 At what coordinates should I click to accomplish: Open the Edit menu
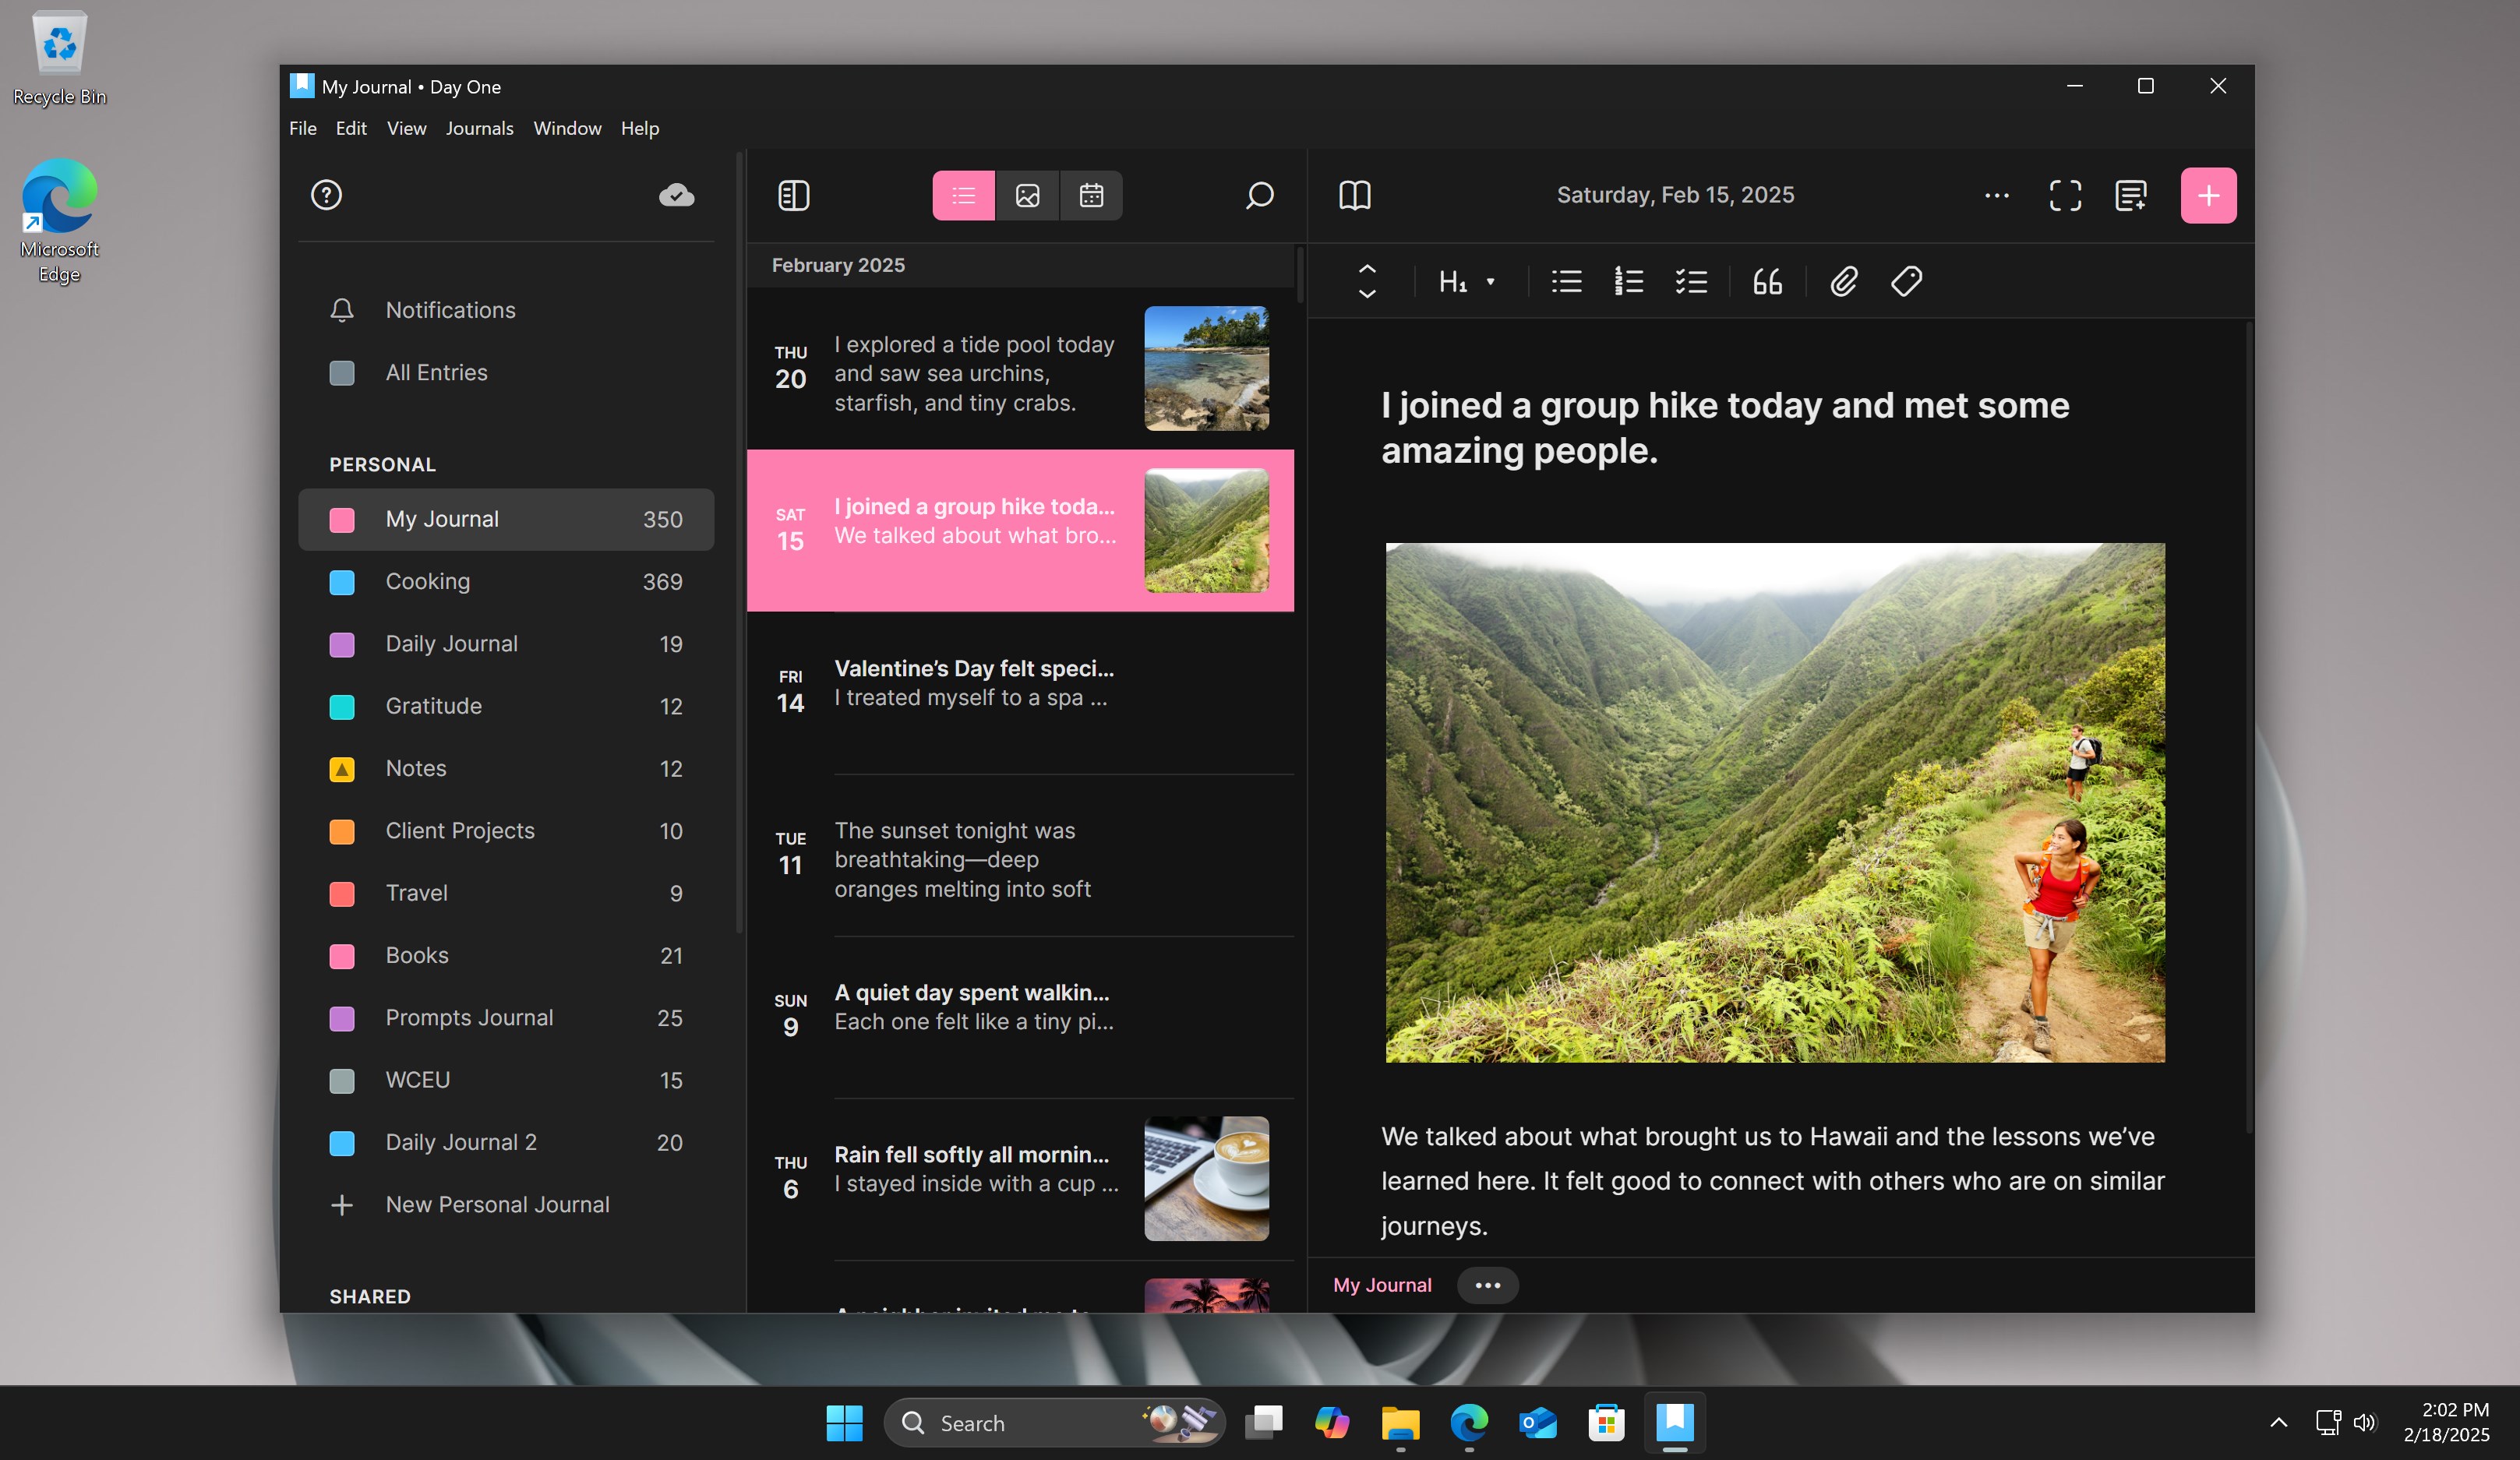[x=350, y=128]
